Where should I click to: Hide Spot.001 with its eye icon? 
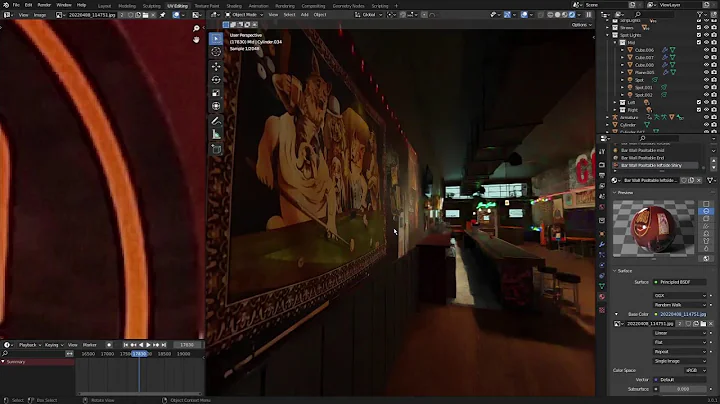click(x=706, y=87)
